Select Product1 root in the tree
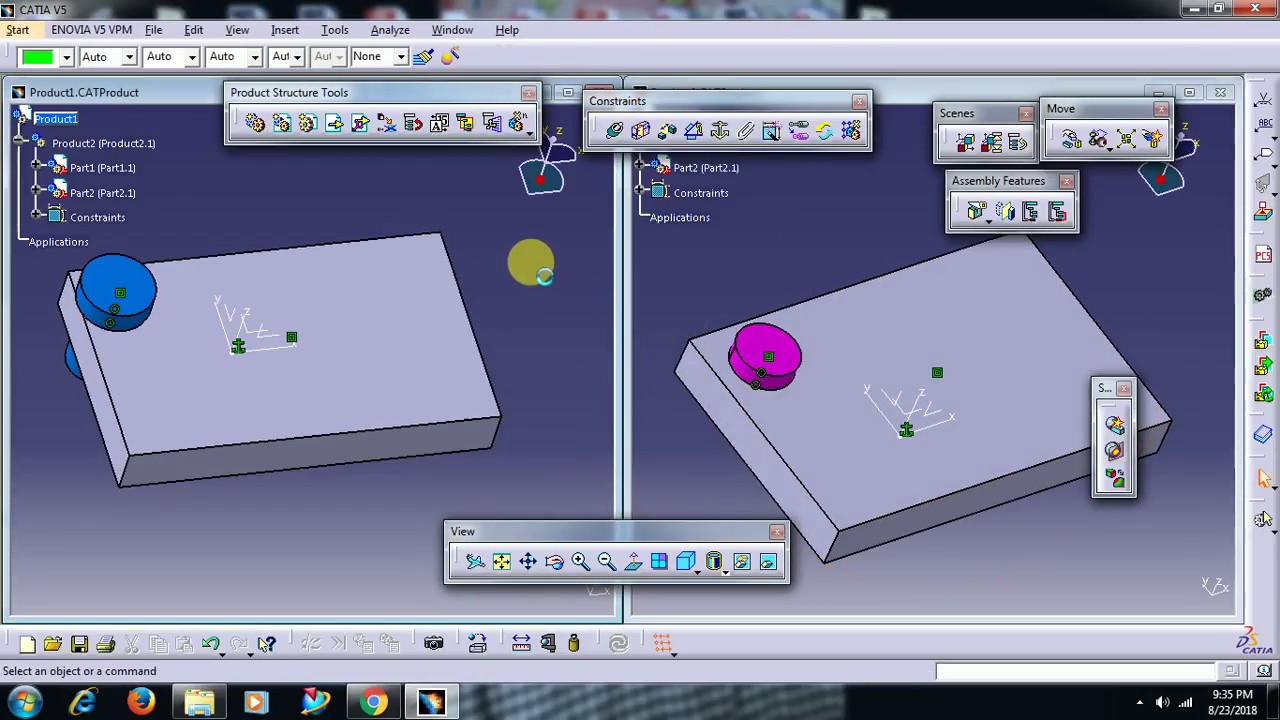Image resolution: width=1280 pixels, height=720 pixels. click(x=56, y=119)
